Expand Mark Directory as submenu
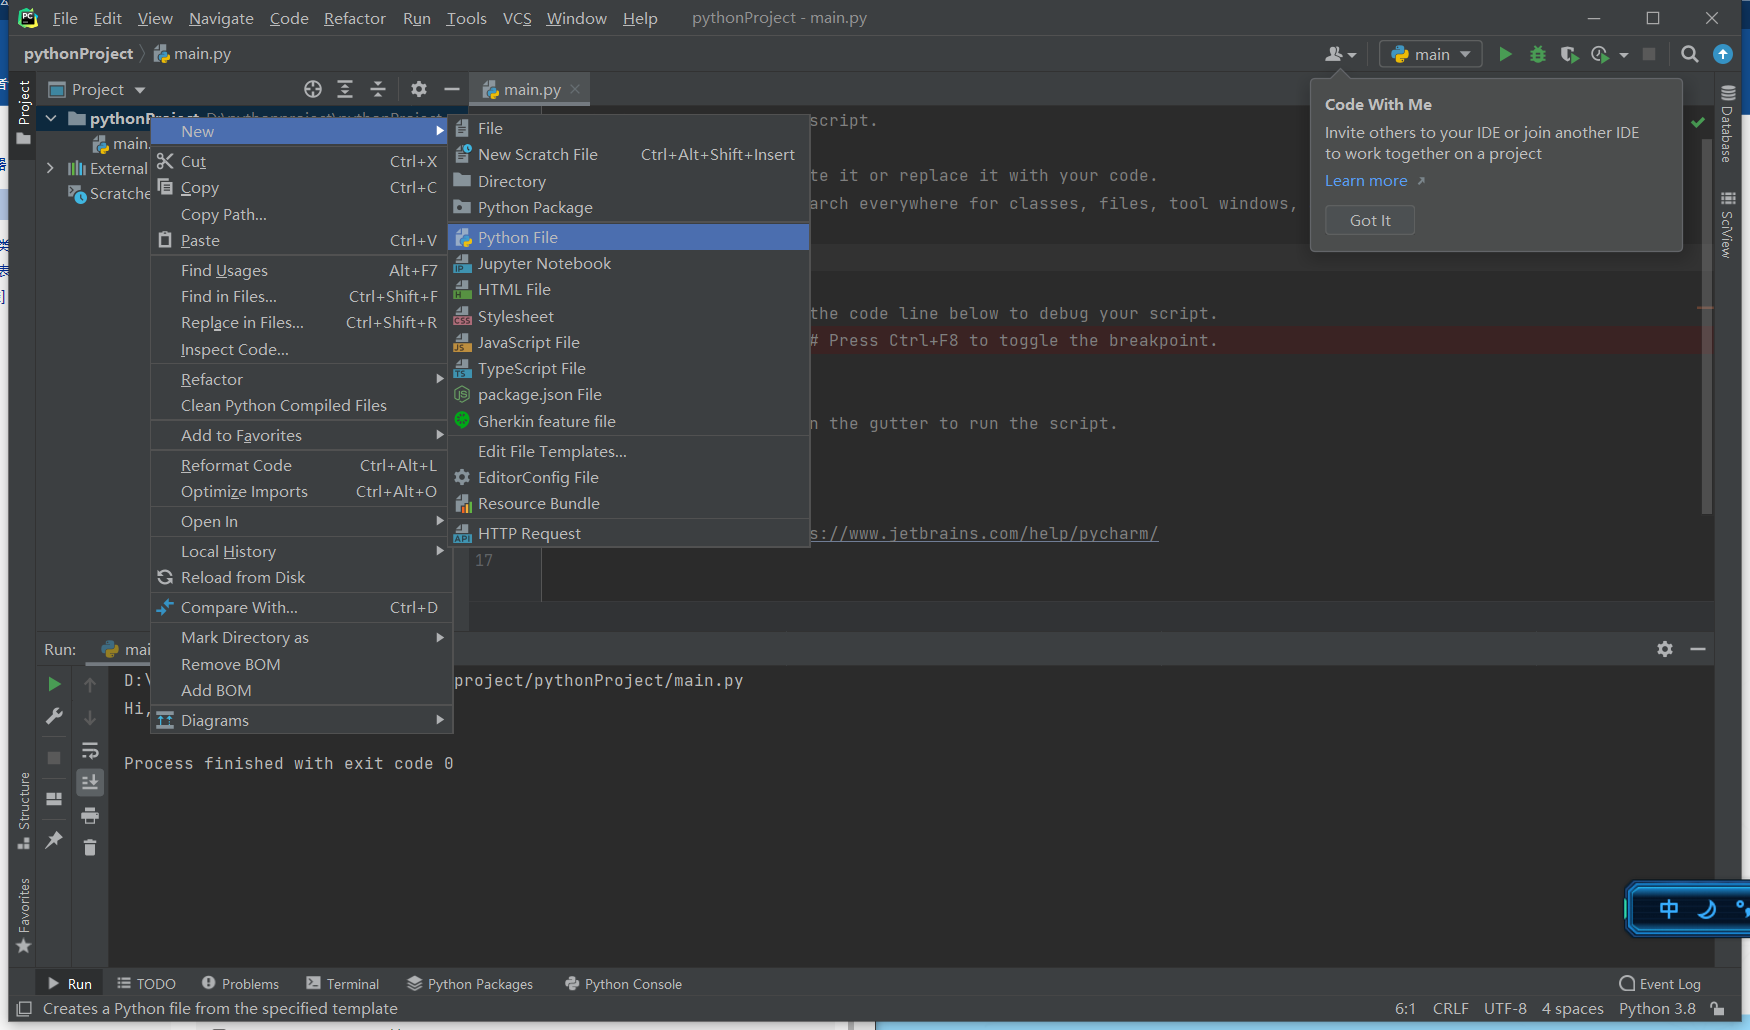 (x=299, y=637)
